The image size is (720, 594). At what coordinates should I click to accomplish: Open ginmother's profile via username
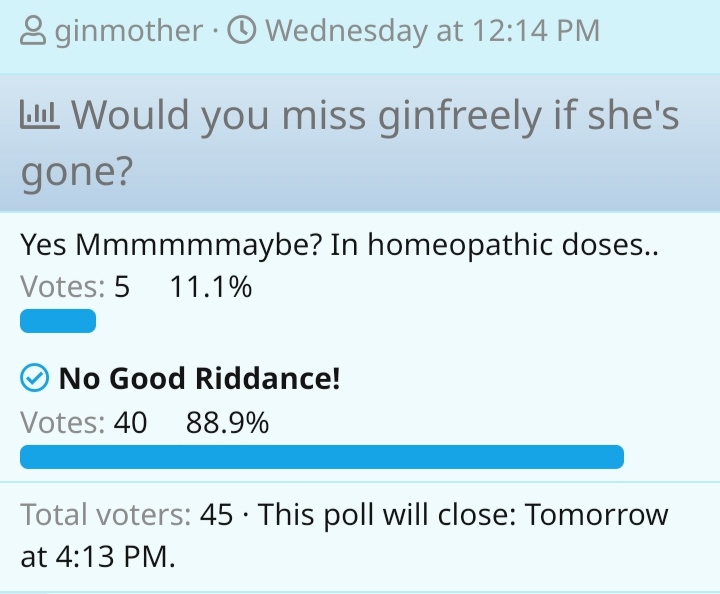[127, 31]
